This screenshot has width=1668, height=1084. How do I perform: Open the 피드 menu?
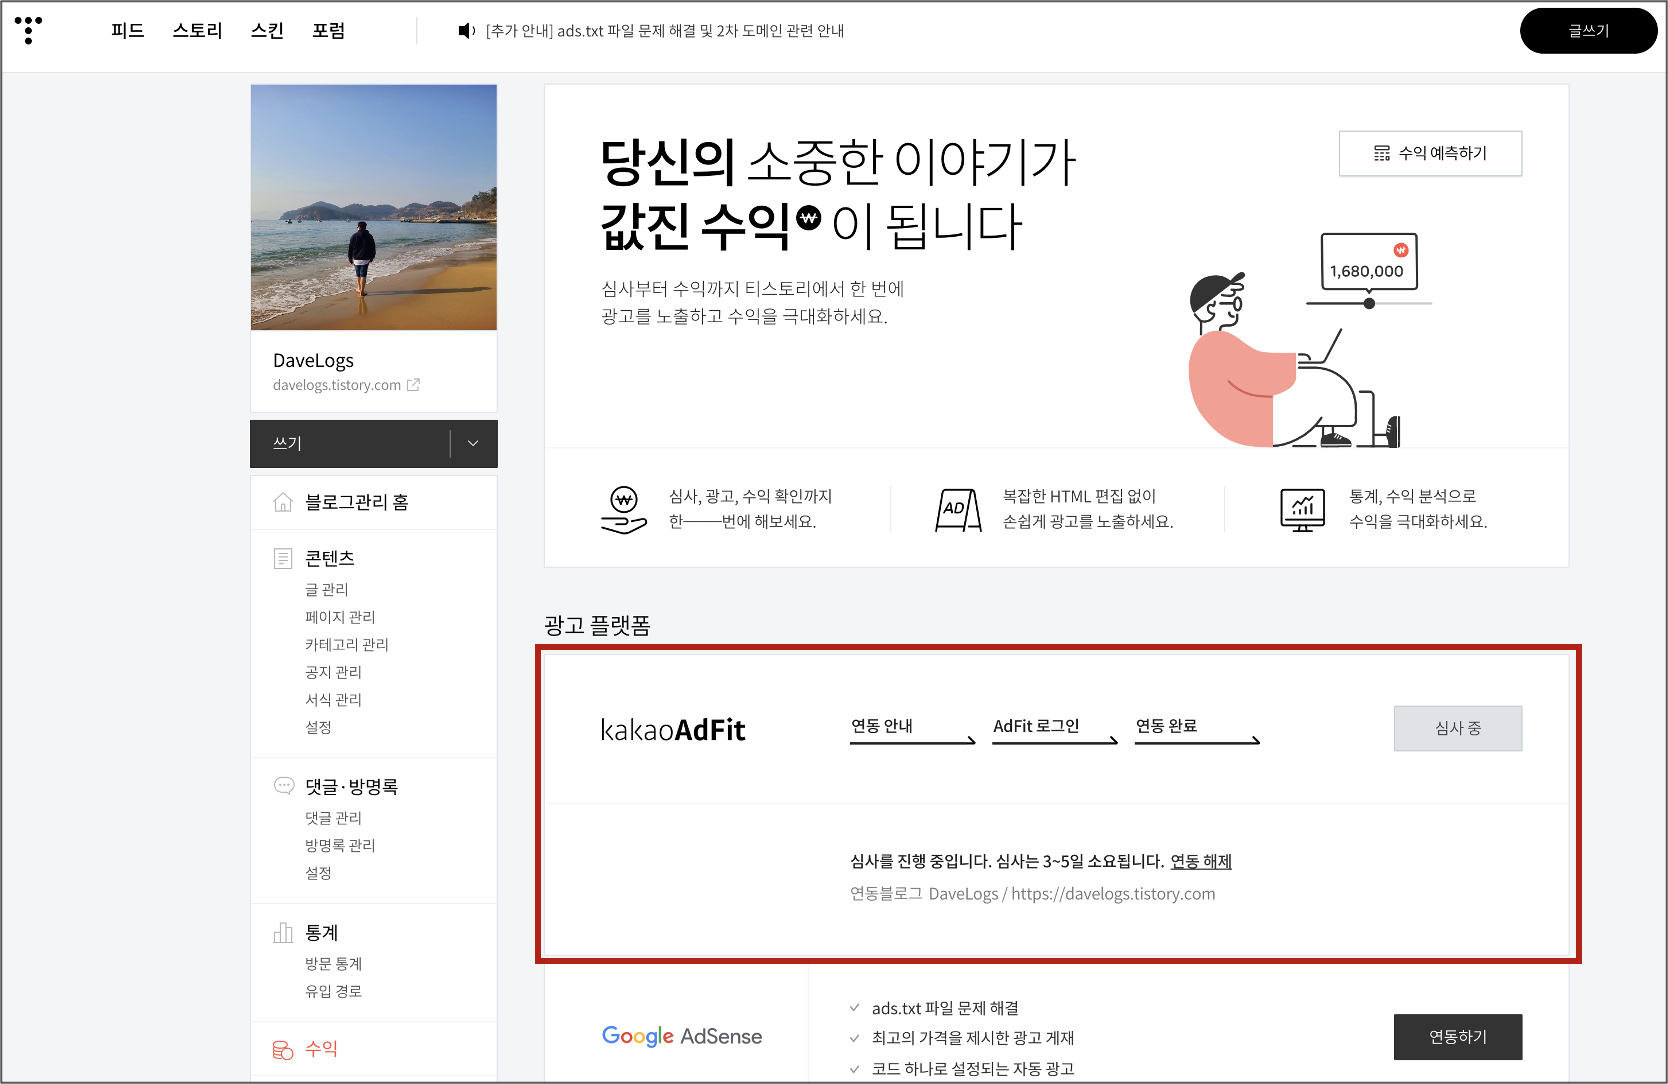(128, 30)
